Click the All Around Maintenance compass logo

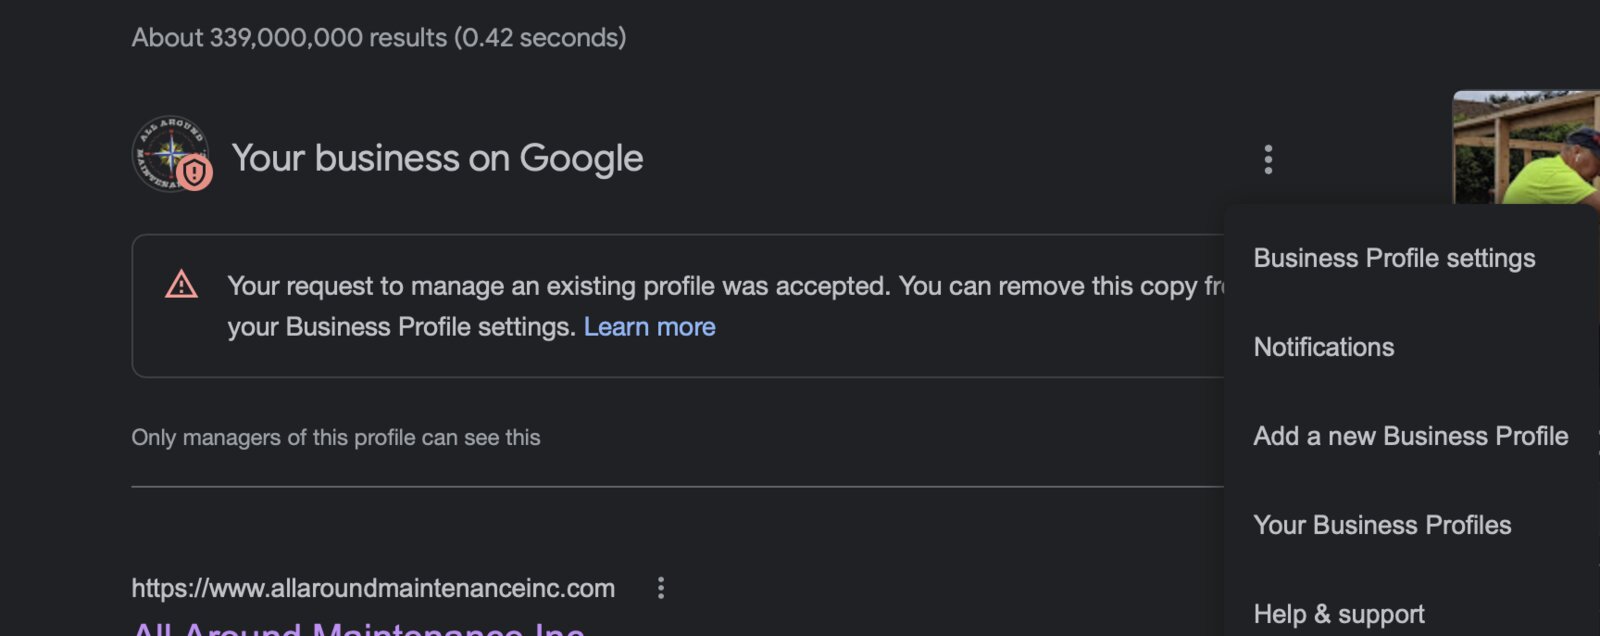pyautogui.click(x=170, y=154)
